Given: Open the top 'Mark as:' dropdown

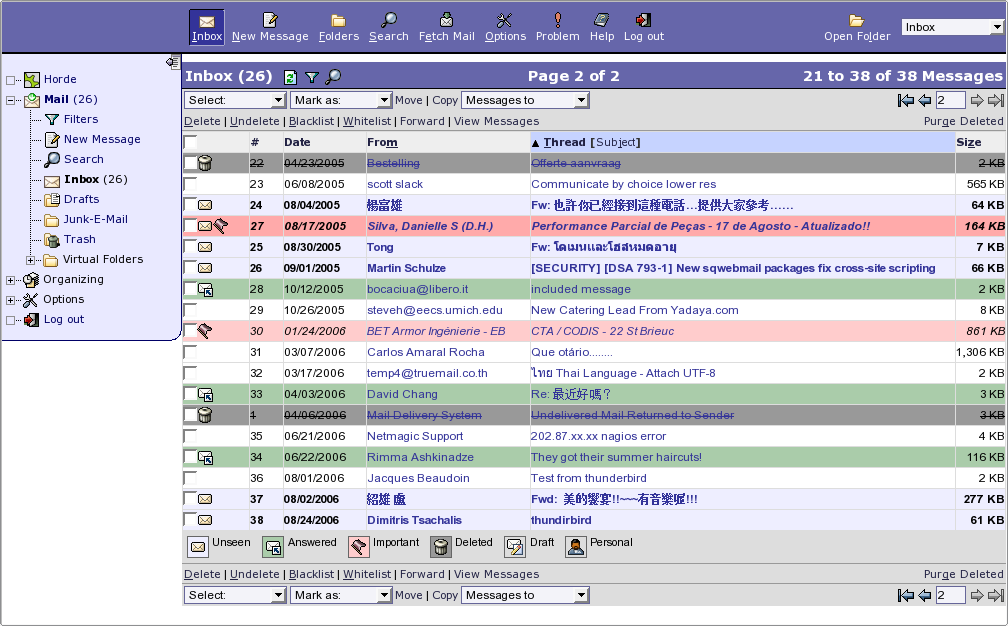Looking at the screenshot, I should (341, 100).
